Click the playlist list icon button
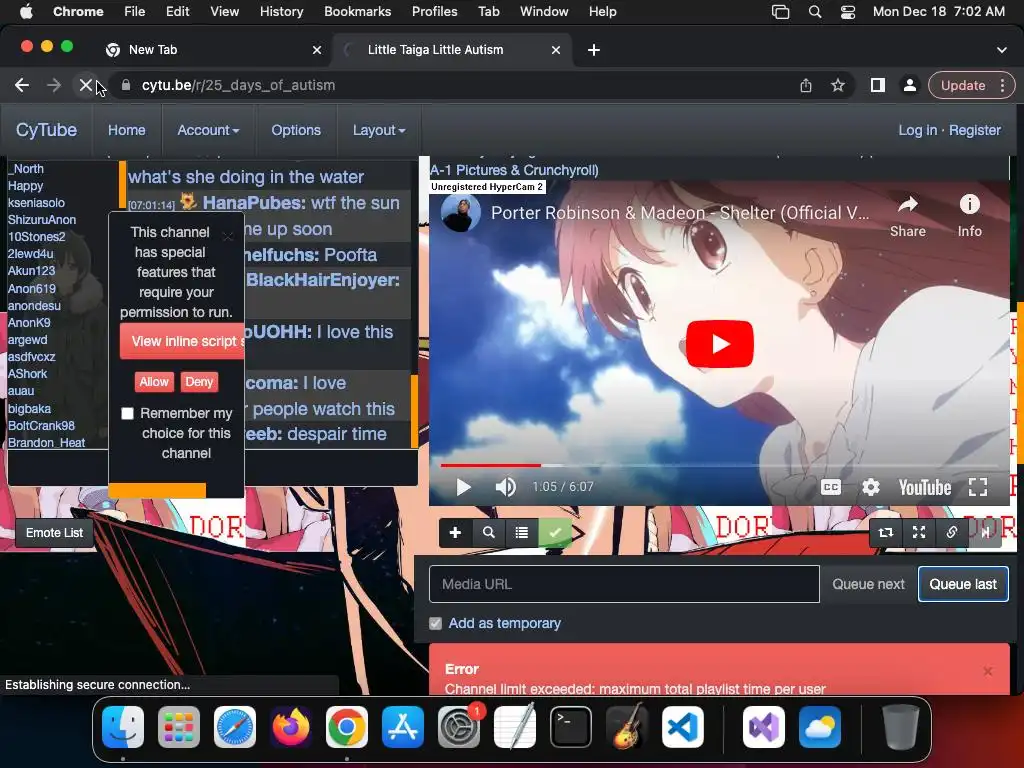The height and width of the screenshot is (768, 1024). 521,533
